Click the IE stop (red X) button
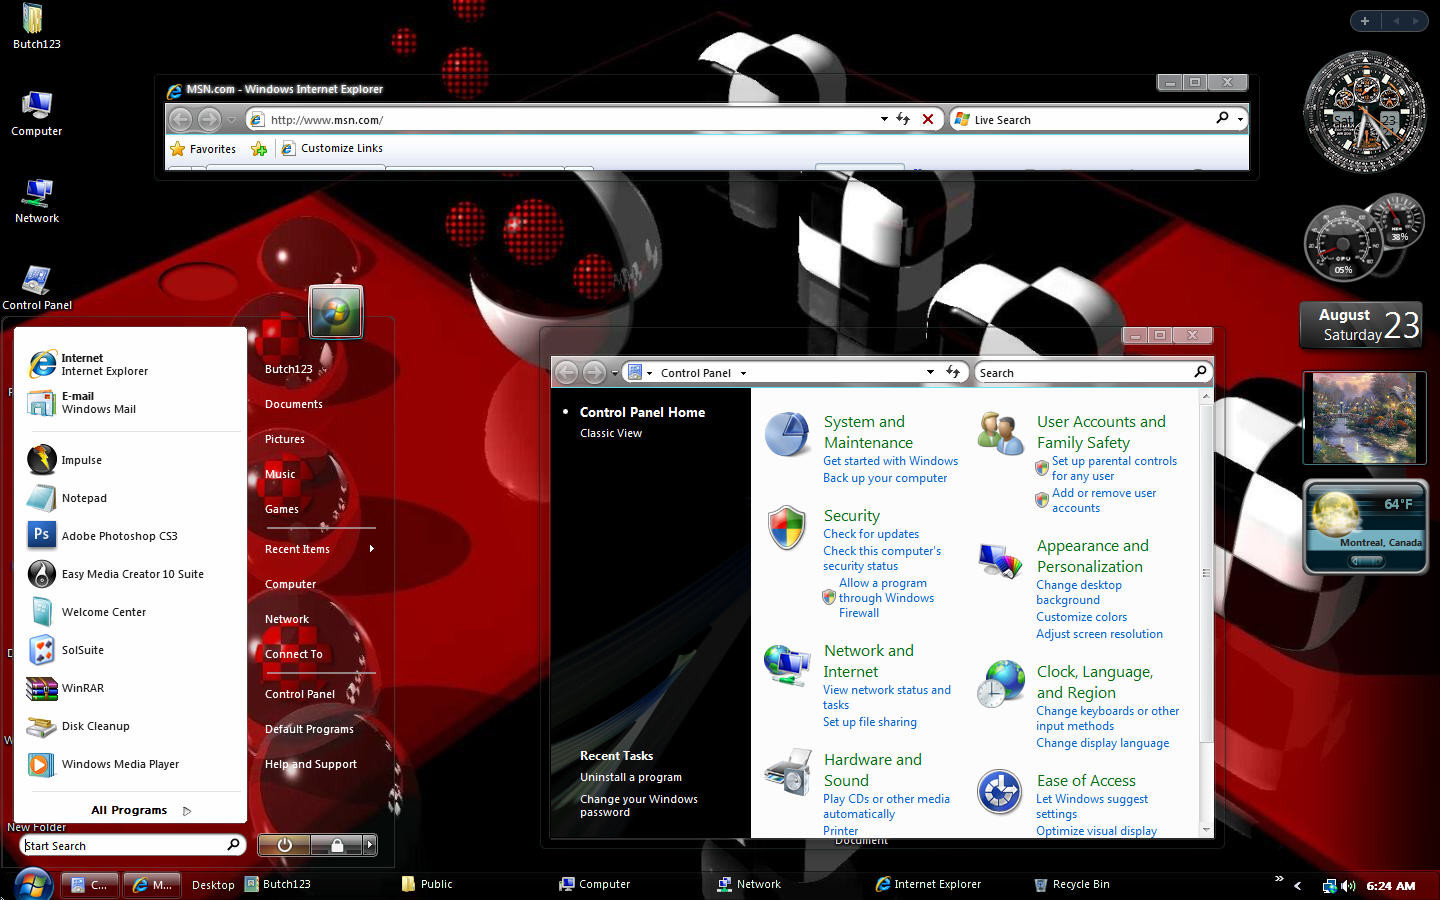1440x900 pixels. click(928, 119)
